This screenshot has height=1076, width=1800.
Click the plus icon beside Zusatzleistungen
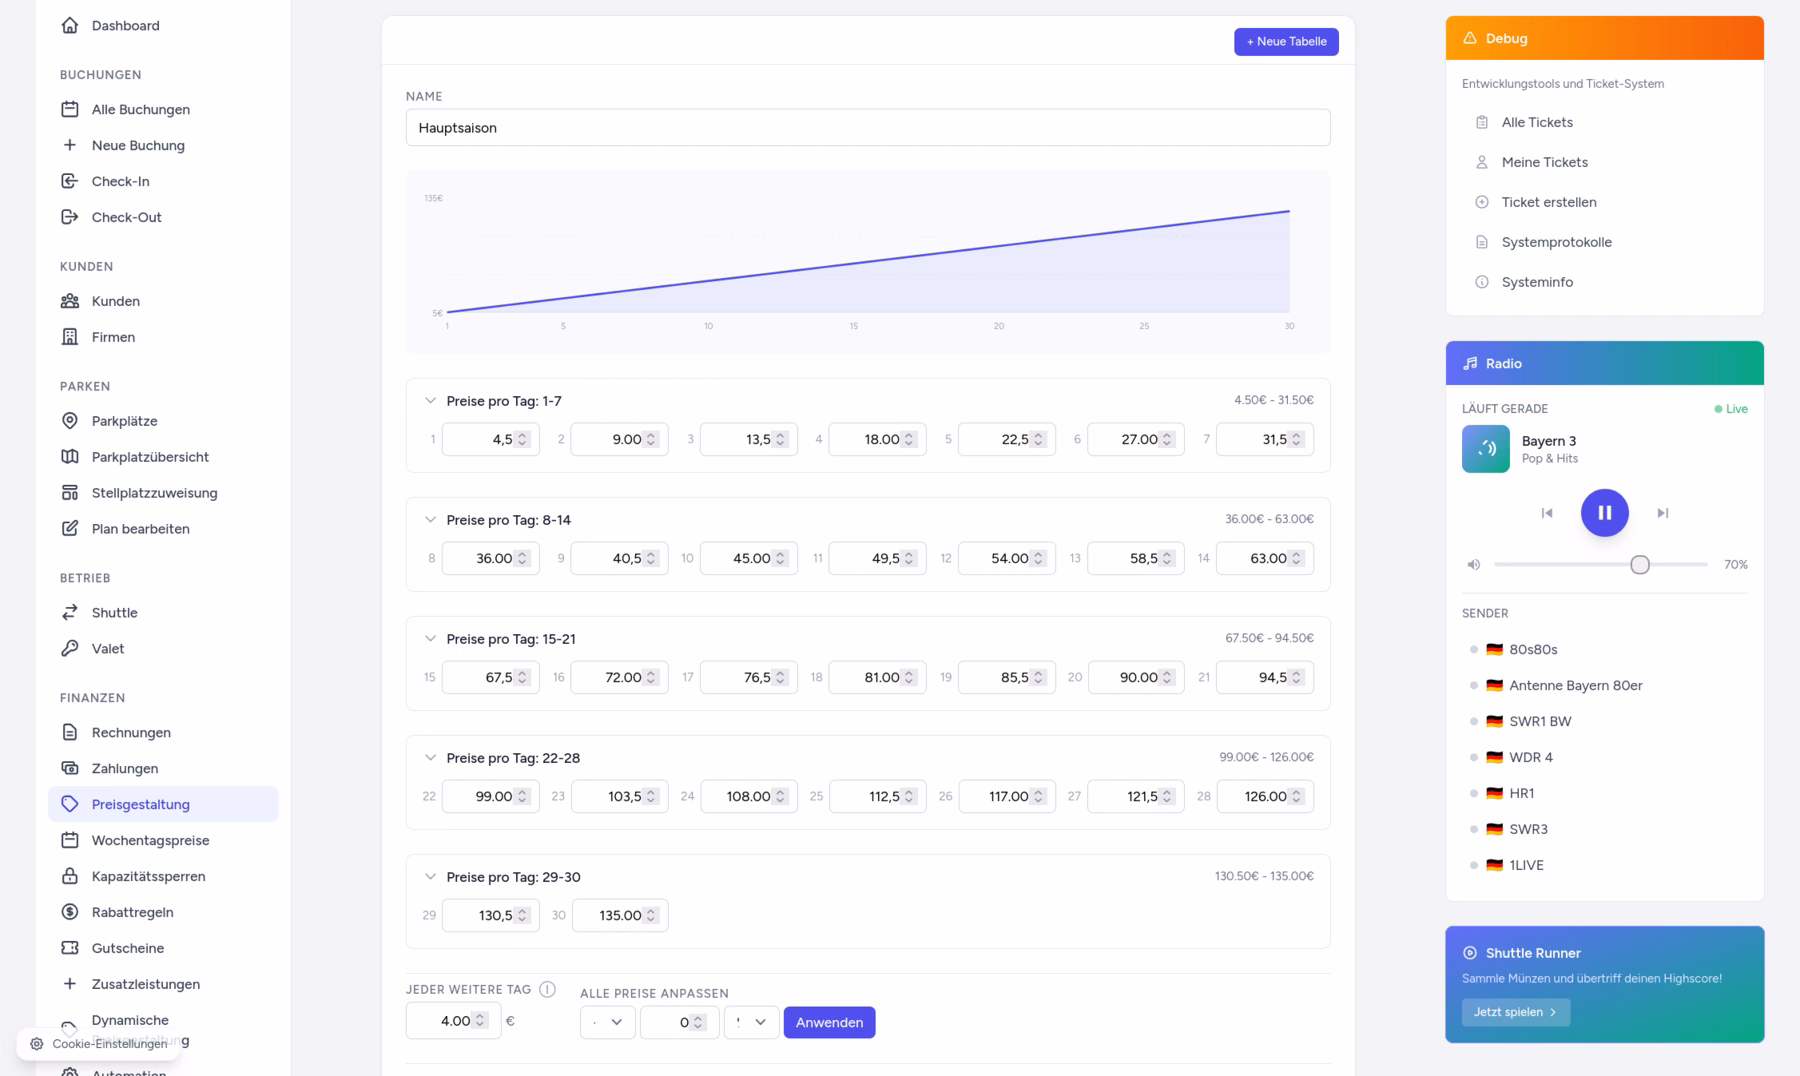(70, 986)
